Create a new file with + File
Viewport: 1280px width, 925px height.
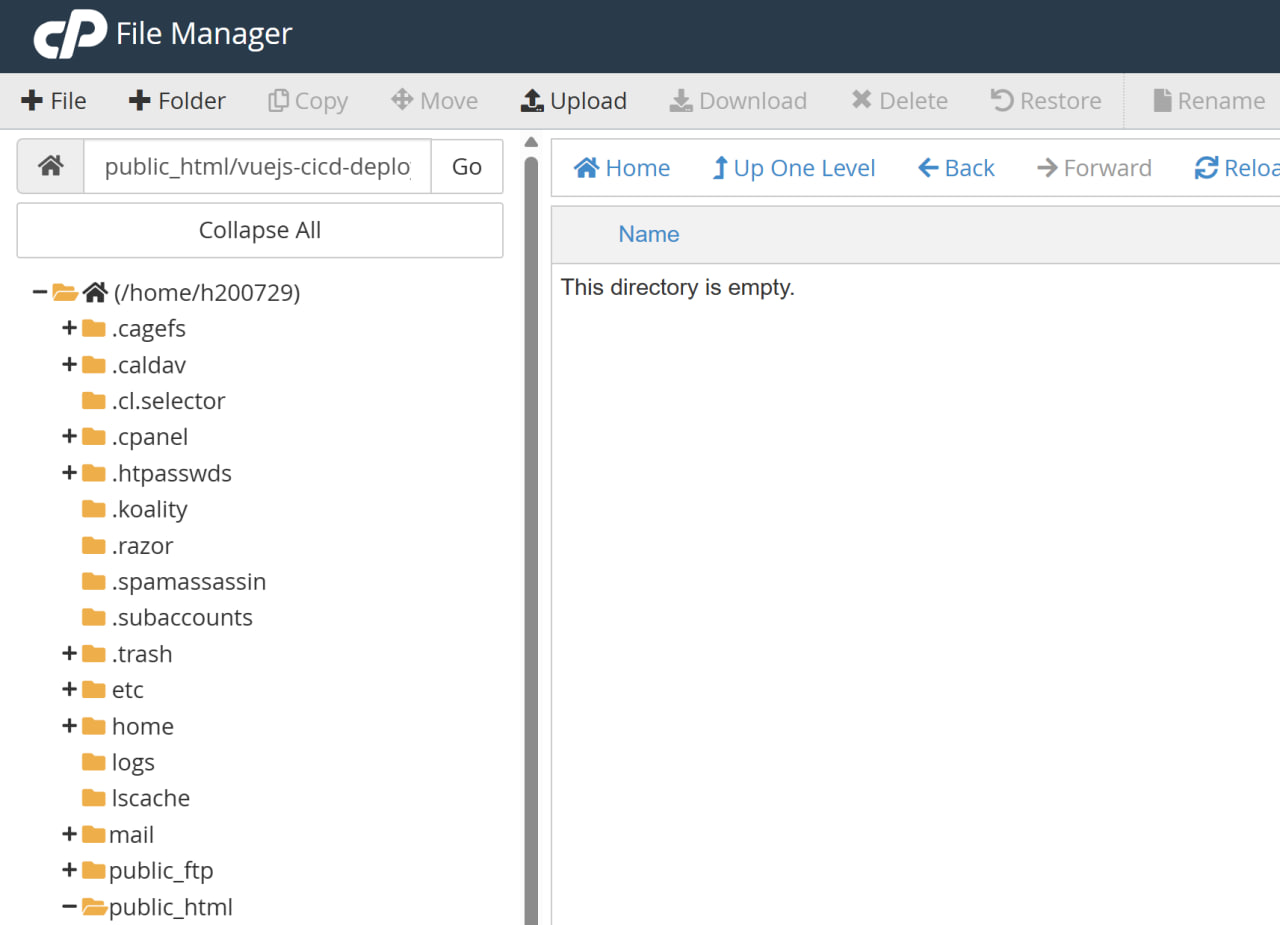point(54,101)
